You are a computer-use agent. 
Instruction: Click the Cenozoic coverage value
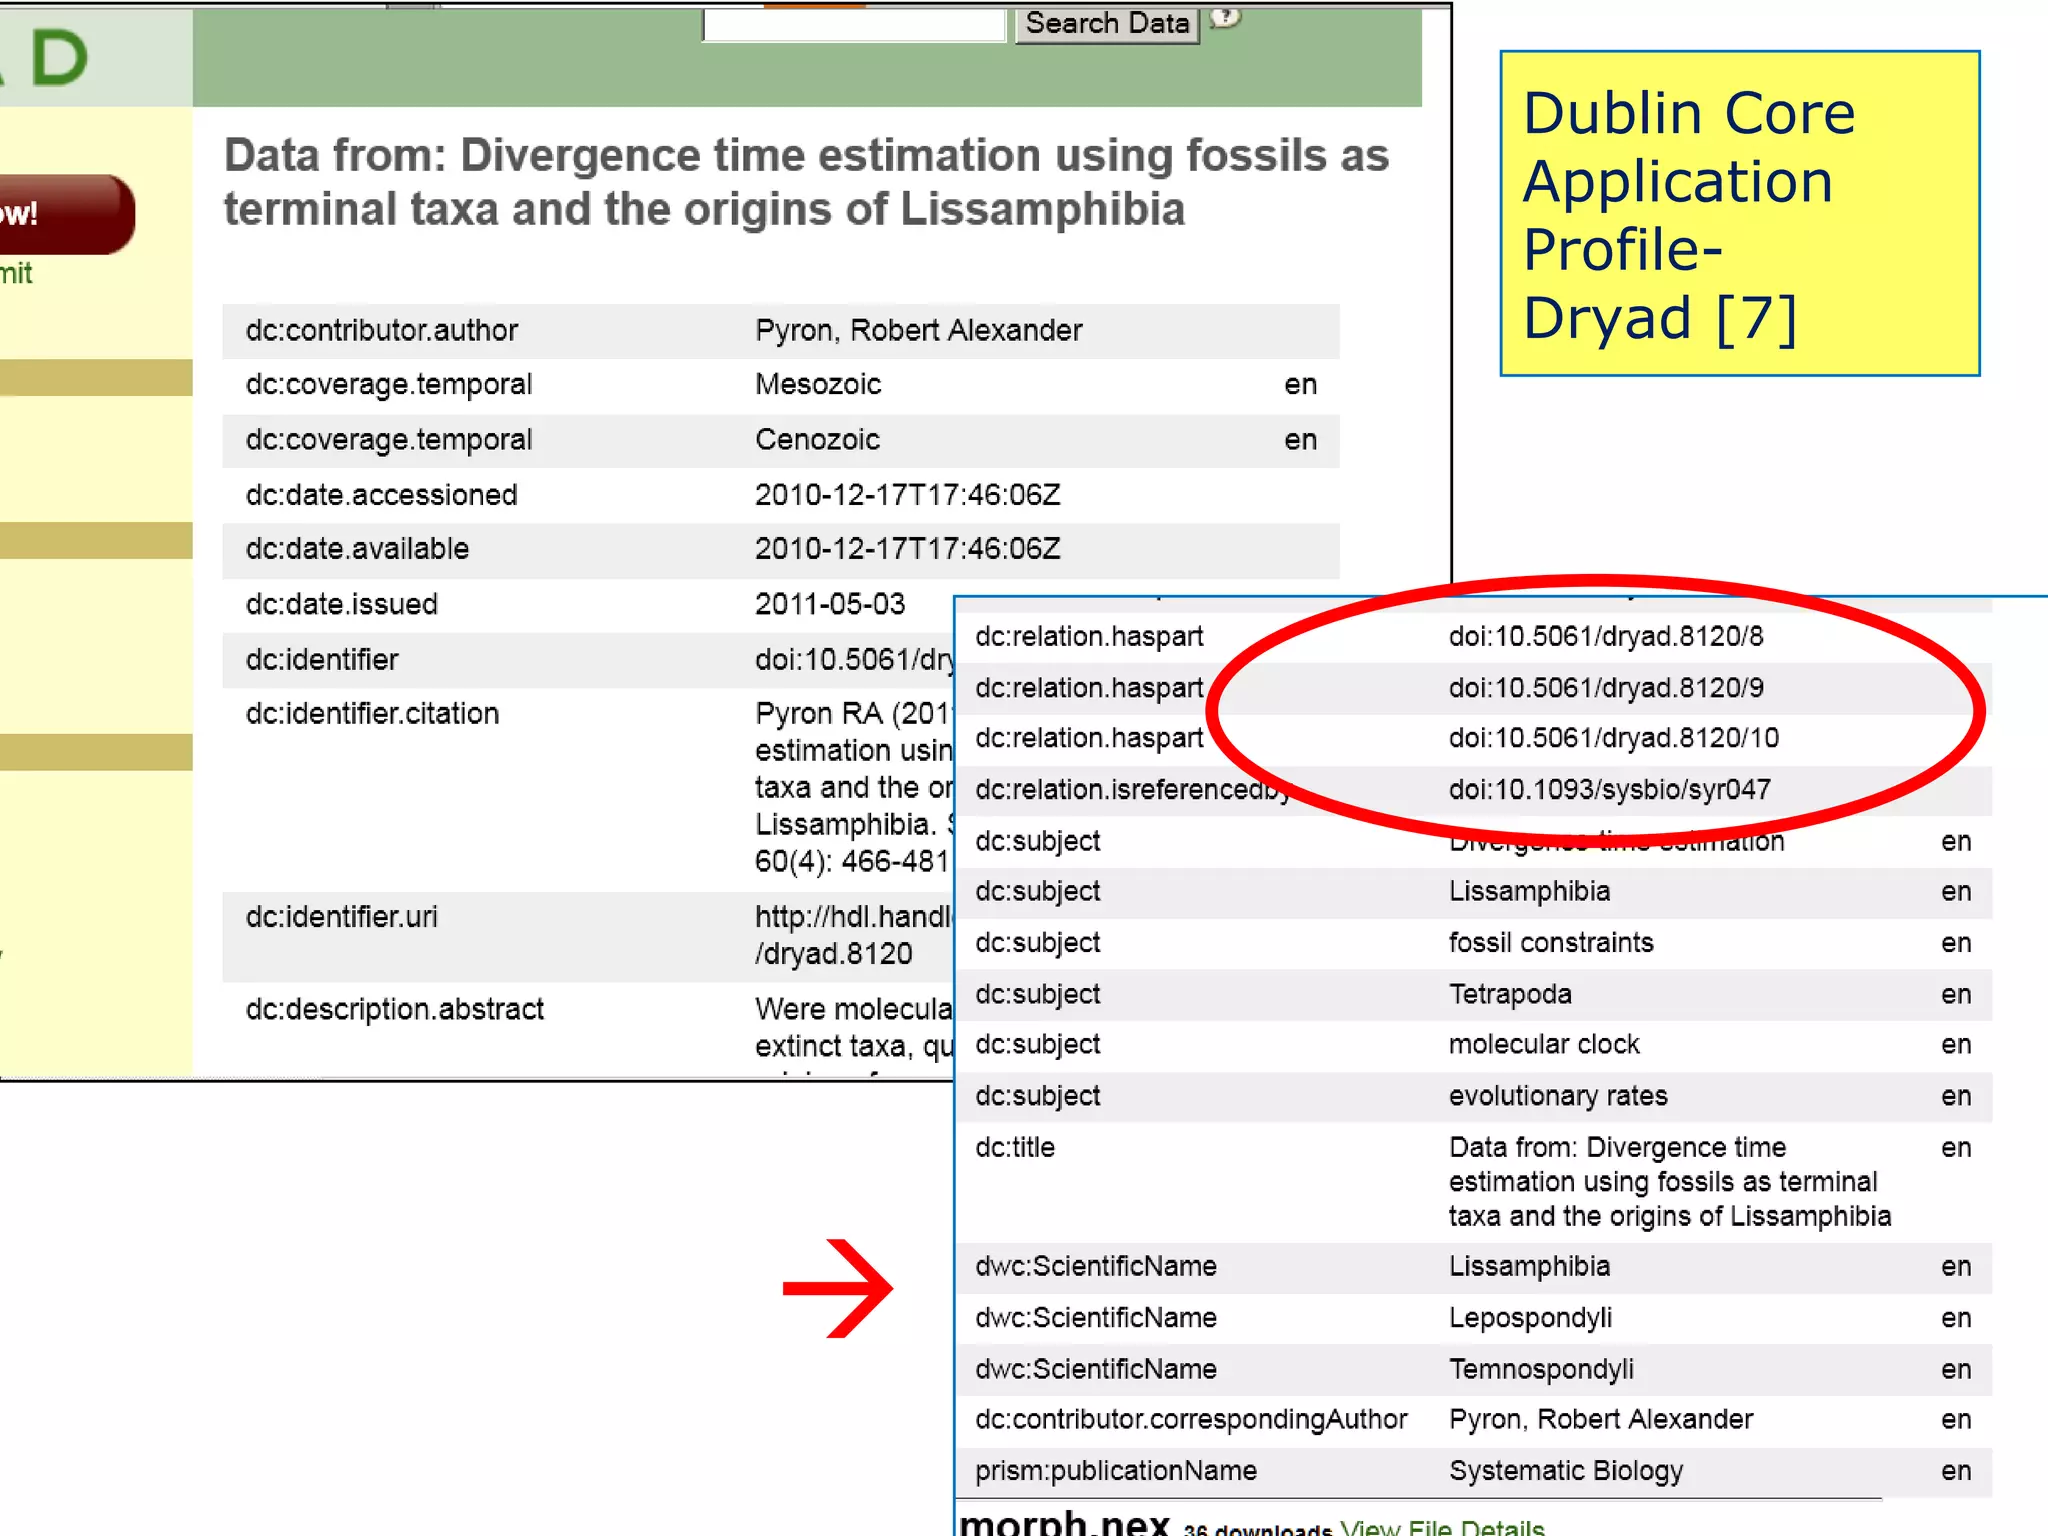[818, 439]
